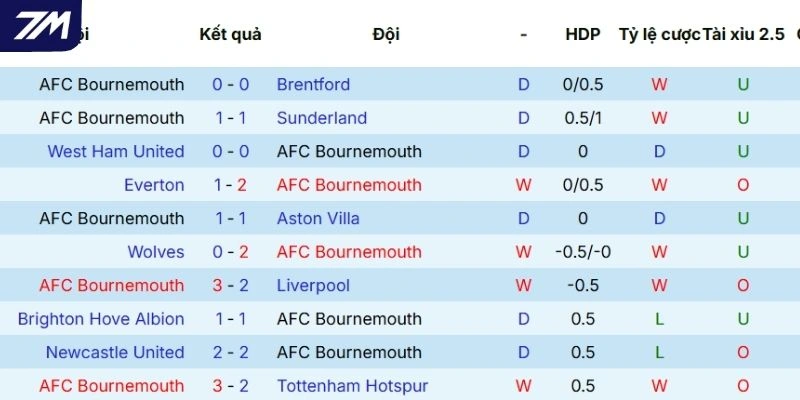Select West Ham United team link
Viewport: 800px width, 400px height.
115,152
